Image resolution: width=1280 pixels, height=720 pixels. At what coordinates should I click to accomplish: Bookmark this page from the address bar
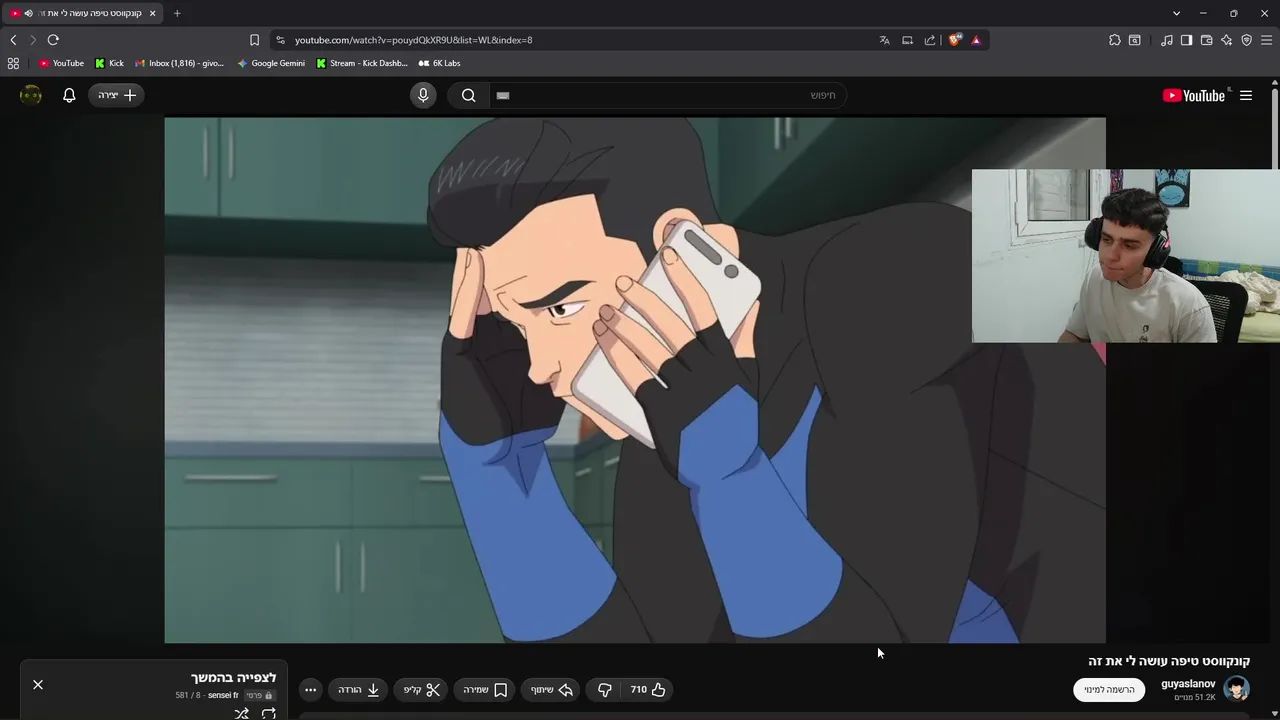[254, 40]
